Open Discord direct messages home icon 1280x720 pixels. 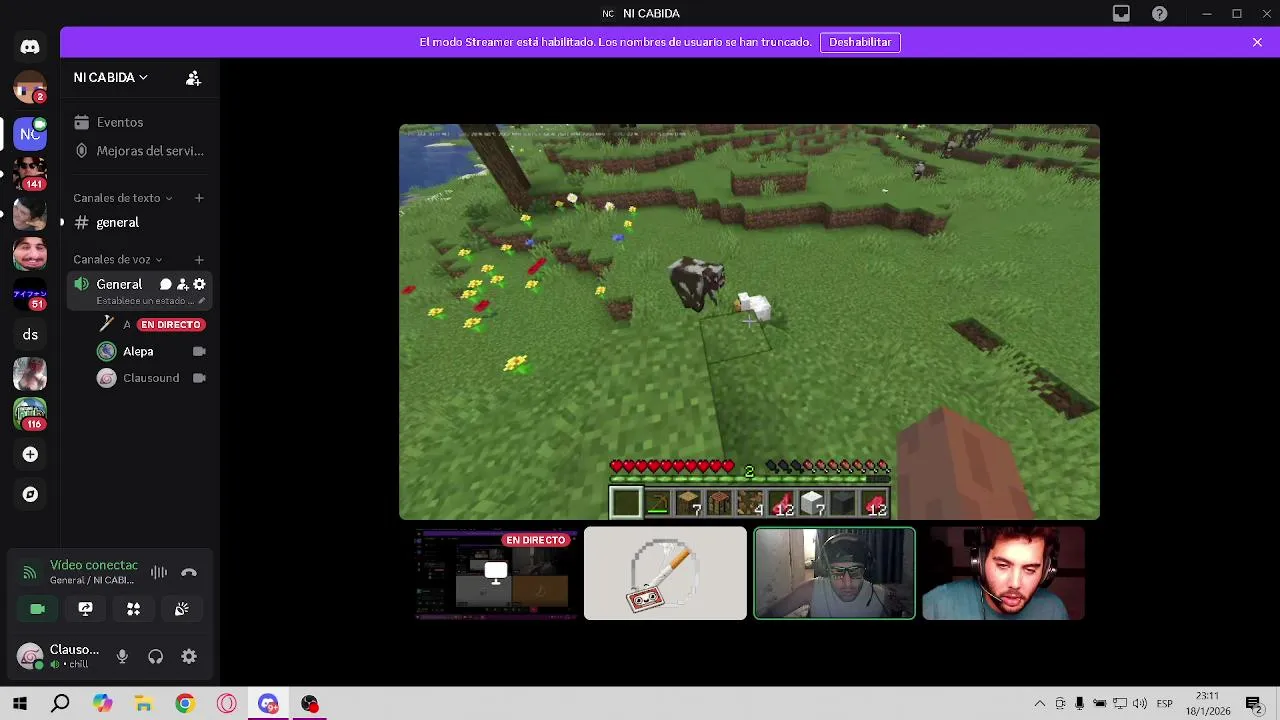click(x=30, y=47)
